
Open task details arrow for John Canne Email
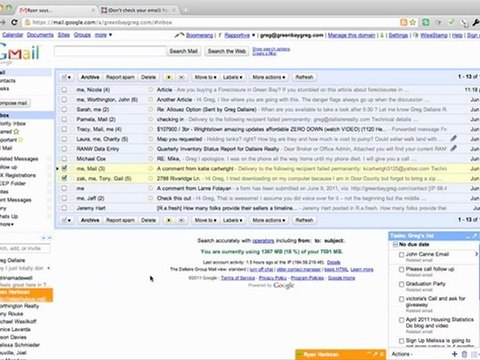point(476,254)
